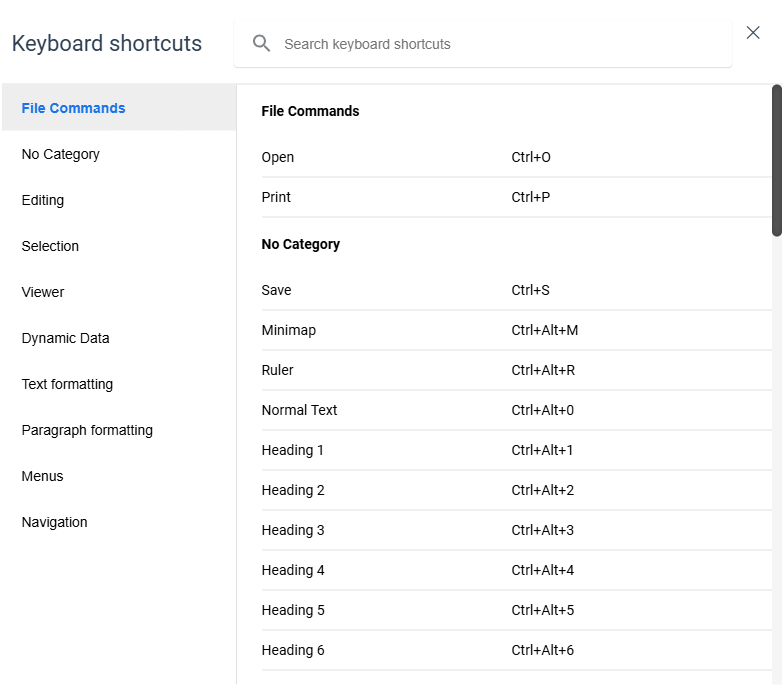Click the Normal Text row label

[x=300, y=410]
